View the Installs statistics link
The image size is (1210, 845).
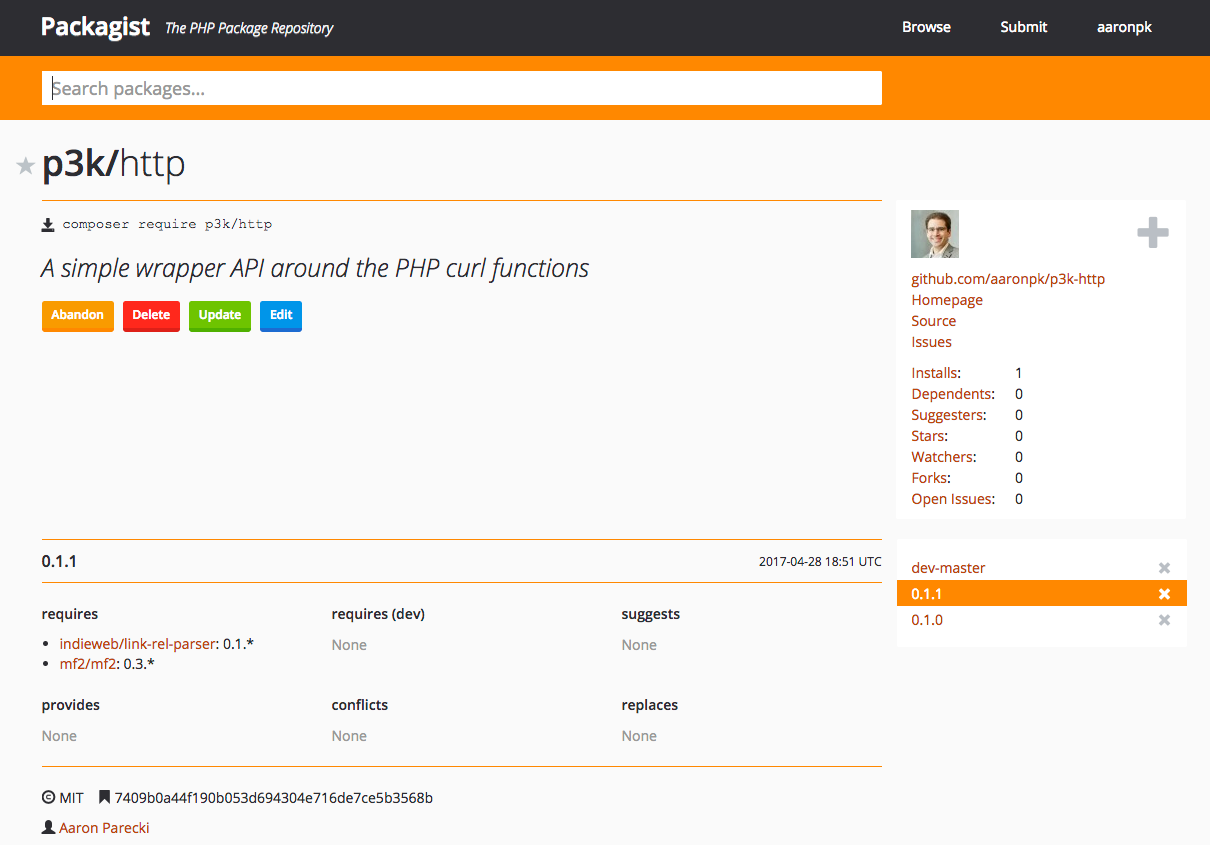[934, 373]
